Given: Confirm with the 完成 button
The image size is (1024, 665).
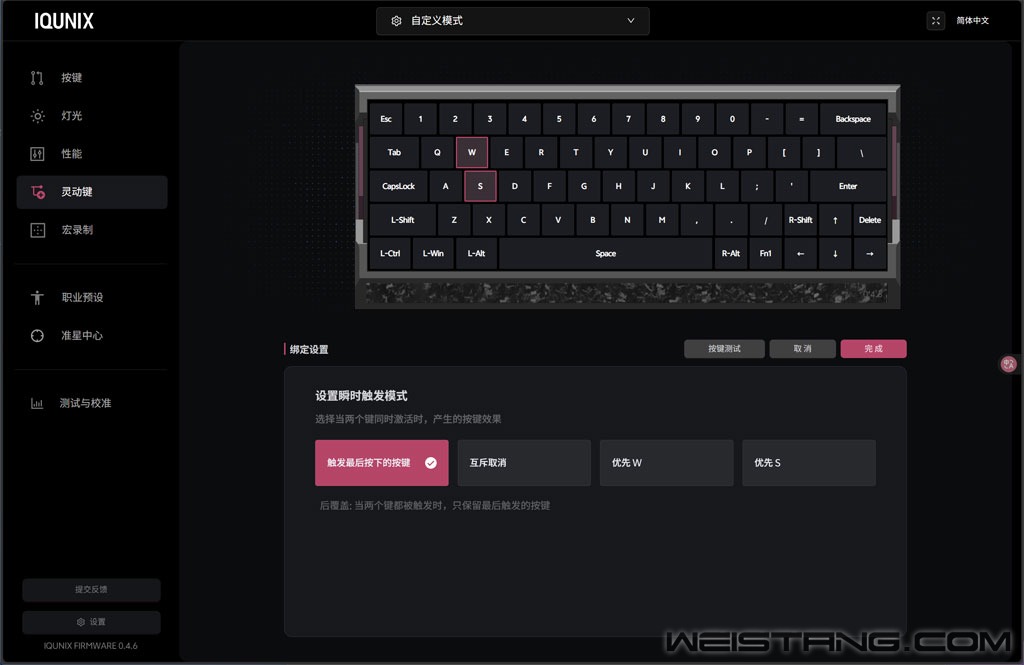Looking at the screenshot, I should tap(873, 349).
